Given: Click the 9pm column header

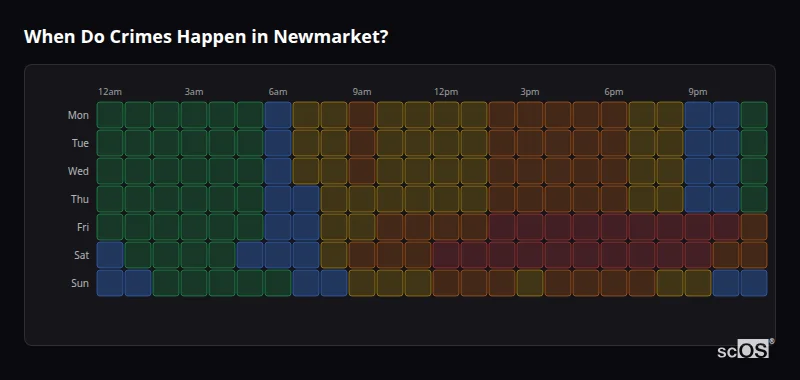Looking at the screenshot, I should click(698, 92).
